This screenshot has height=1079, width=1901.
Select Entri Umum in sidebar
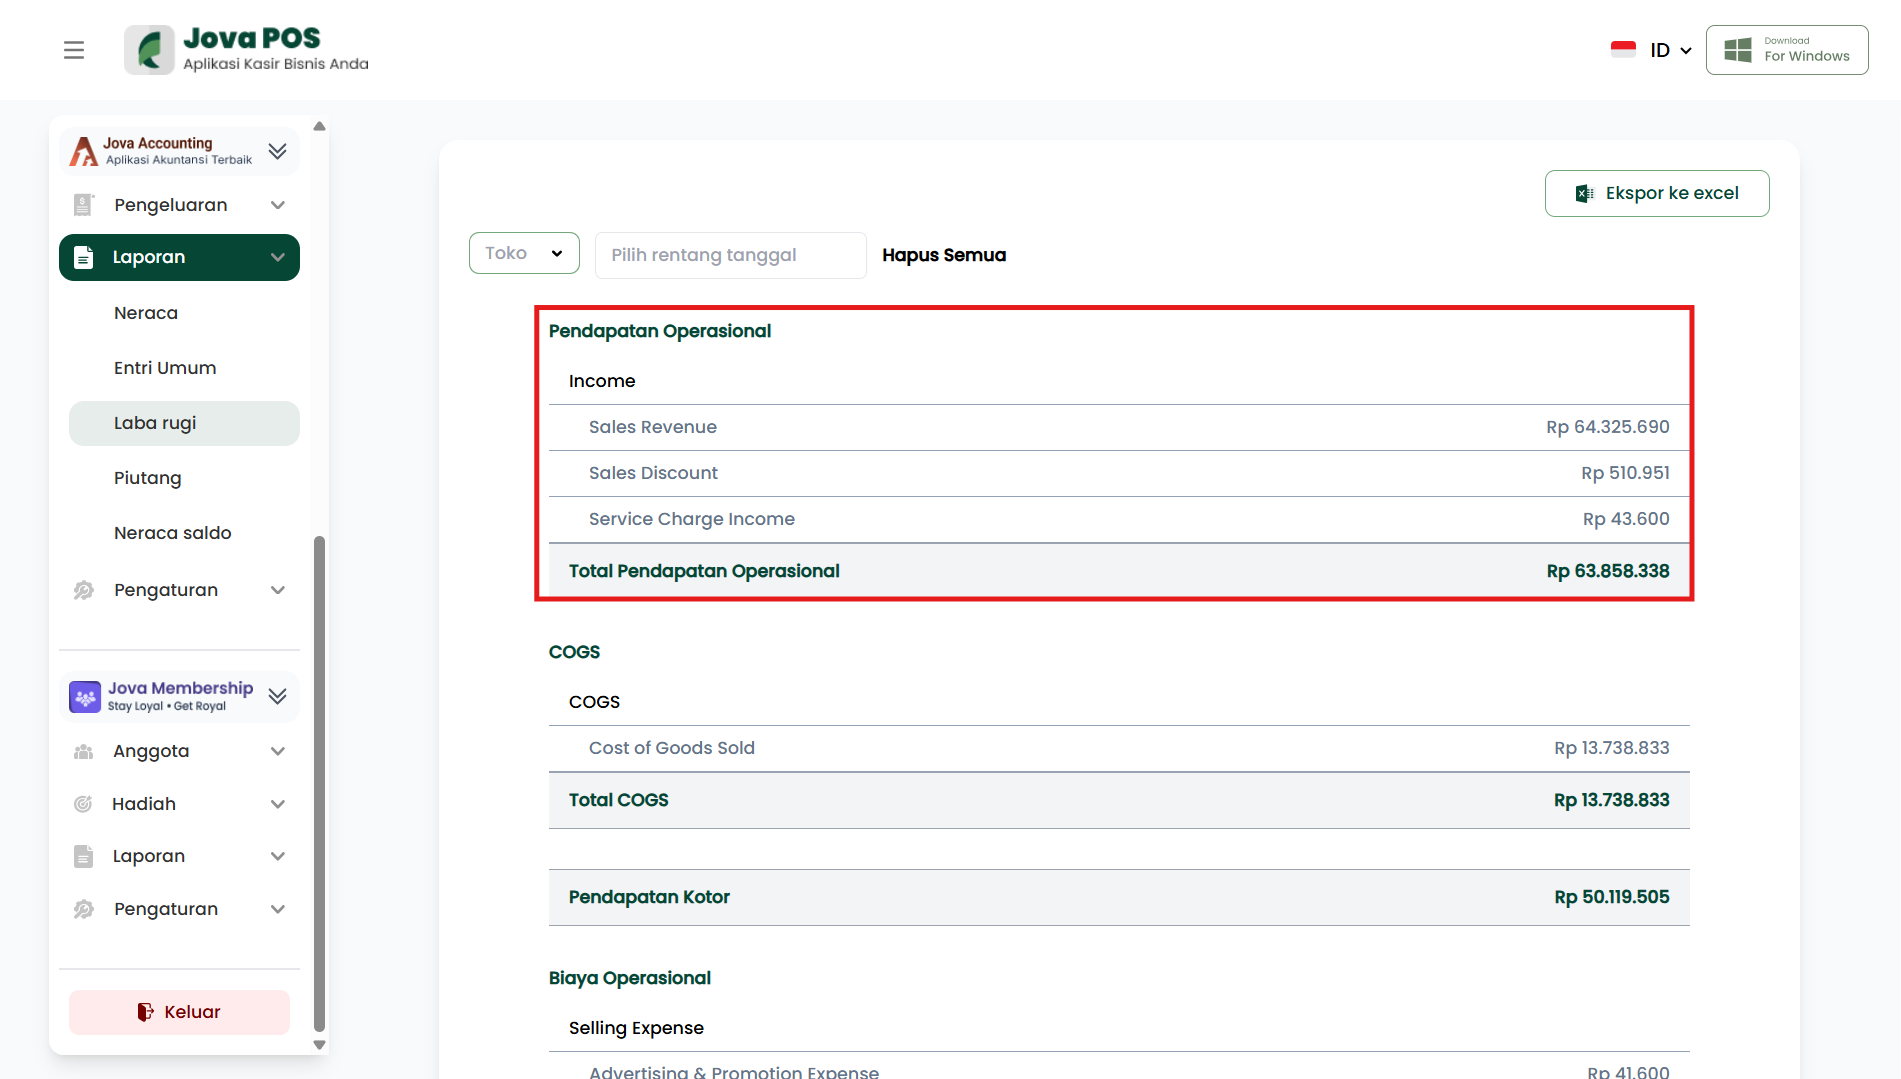[x=165, y=368]
